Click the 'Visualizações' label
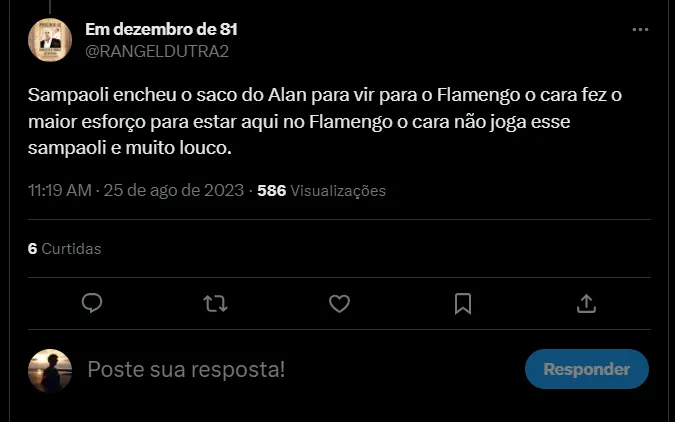Image resolution: width=675 pixels, height=422 pixels. tap(338, 191)
